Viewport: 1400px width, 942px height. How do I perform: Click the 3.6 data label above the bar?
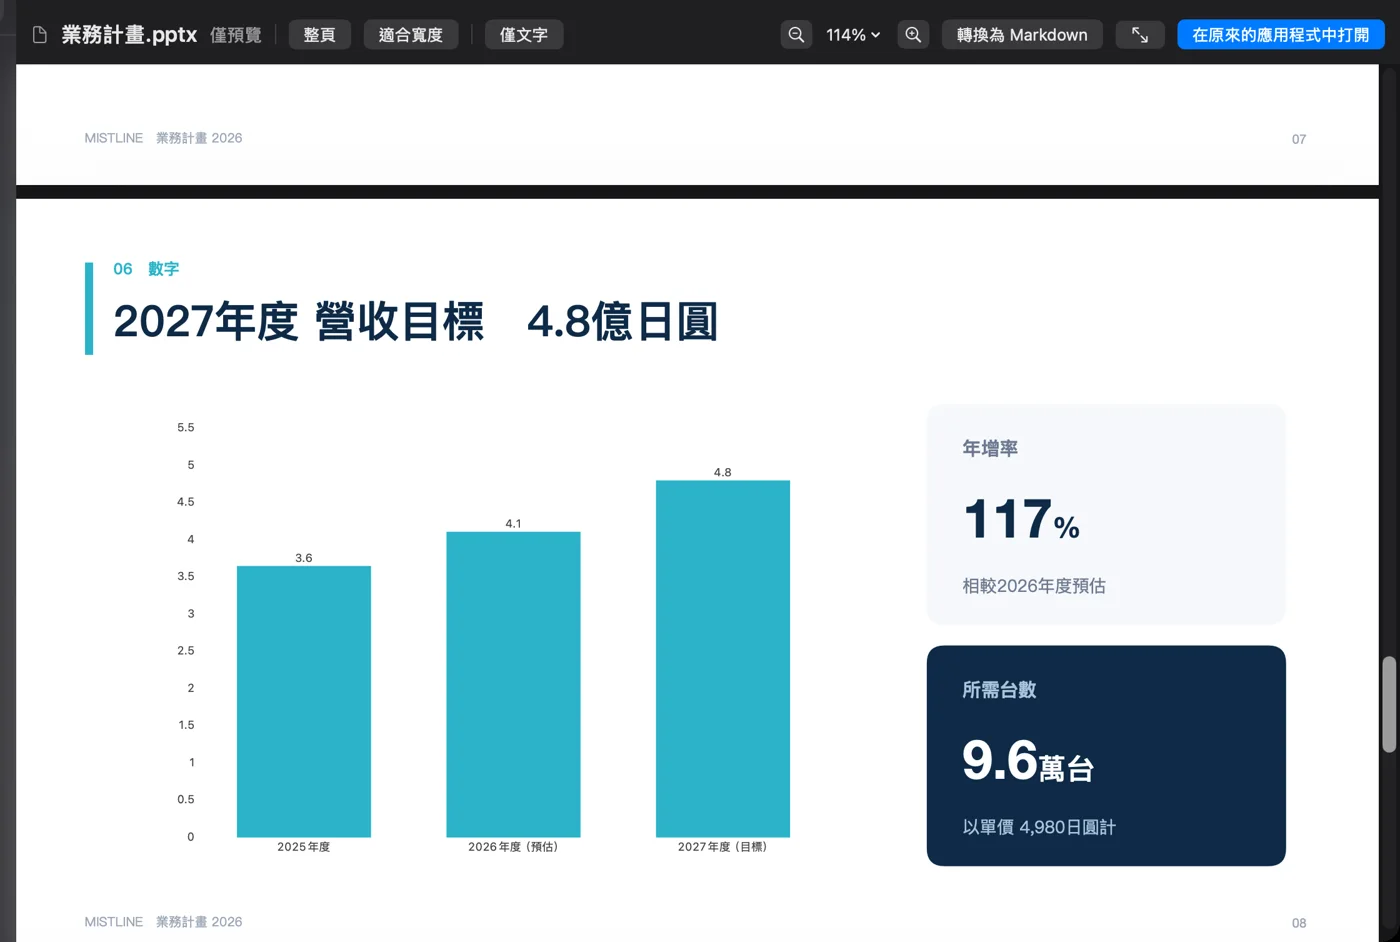click(x=304, y=558)
